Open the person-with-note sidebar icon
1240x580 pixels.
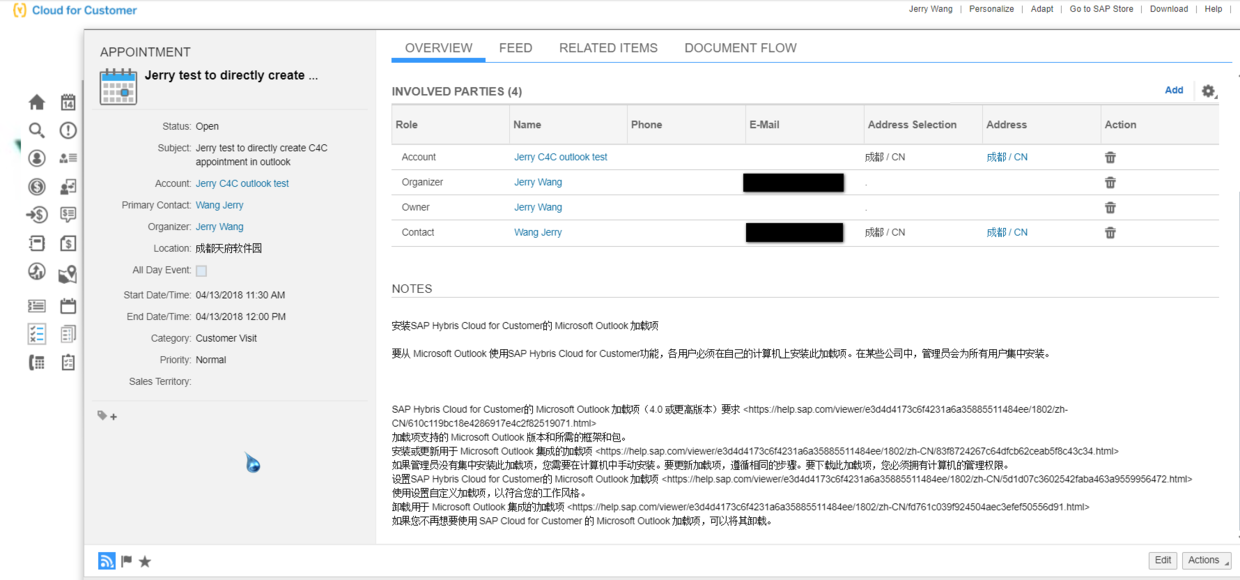[68, 186]
